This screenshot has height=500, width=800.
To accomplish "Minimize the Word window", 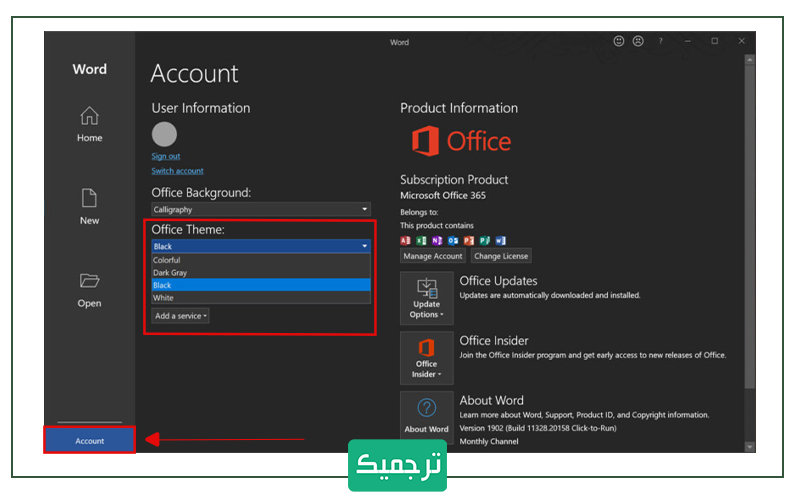I will [x=688, y=41].
